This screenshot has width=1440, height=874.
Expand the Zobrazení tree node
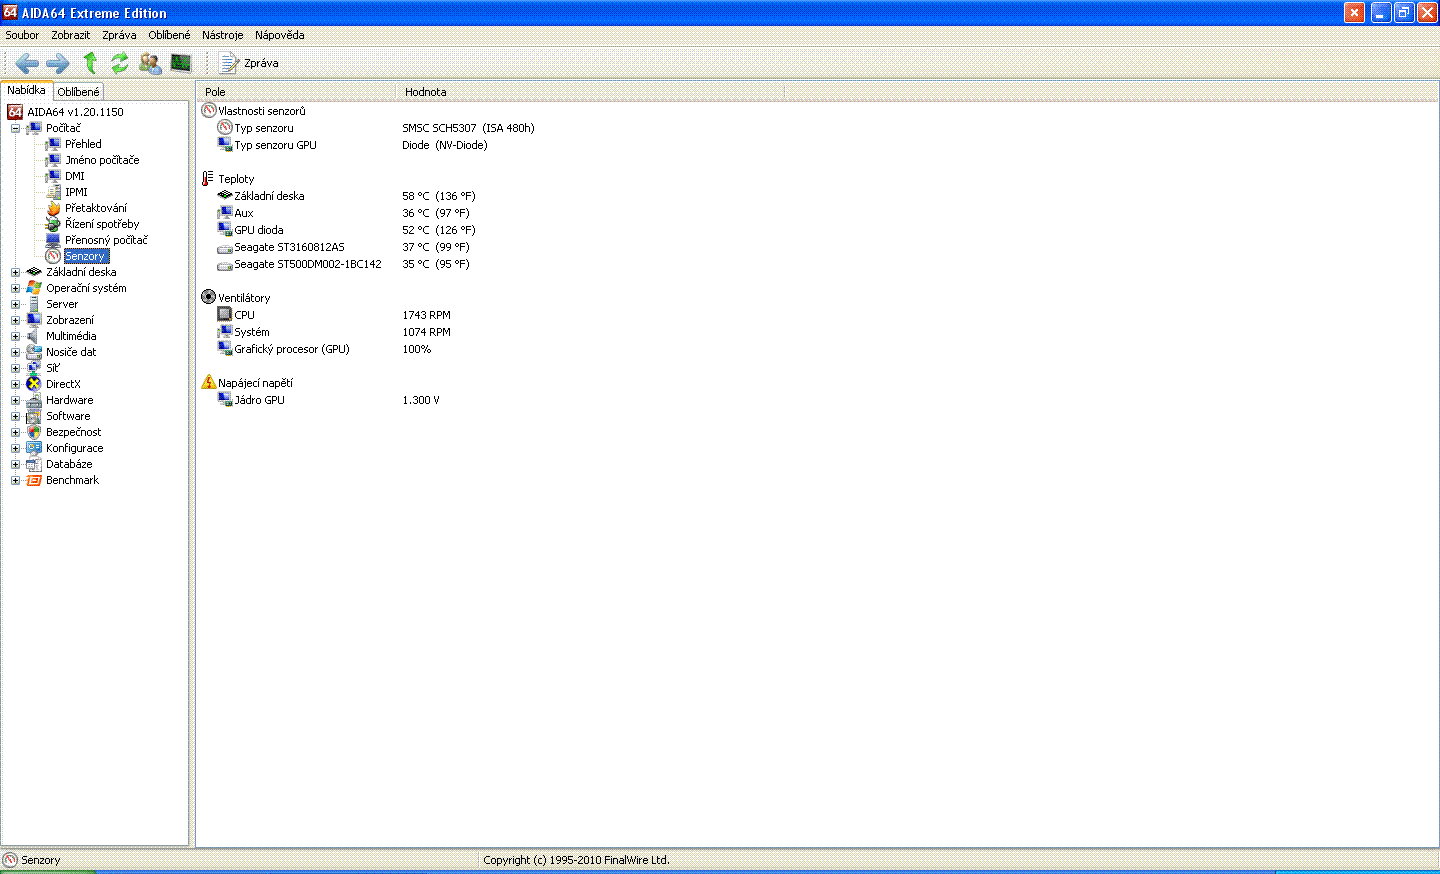15,320
